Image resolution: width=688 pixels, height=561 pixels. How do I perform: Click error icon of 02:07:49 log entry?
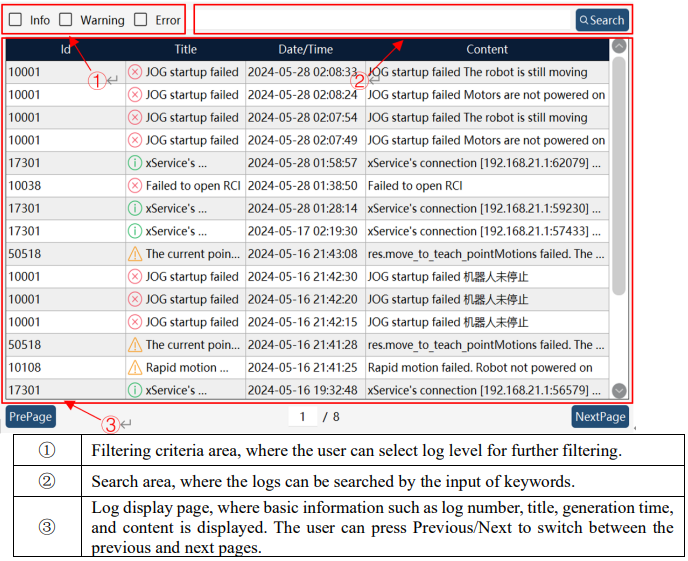135,140
